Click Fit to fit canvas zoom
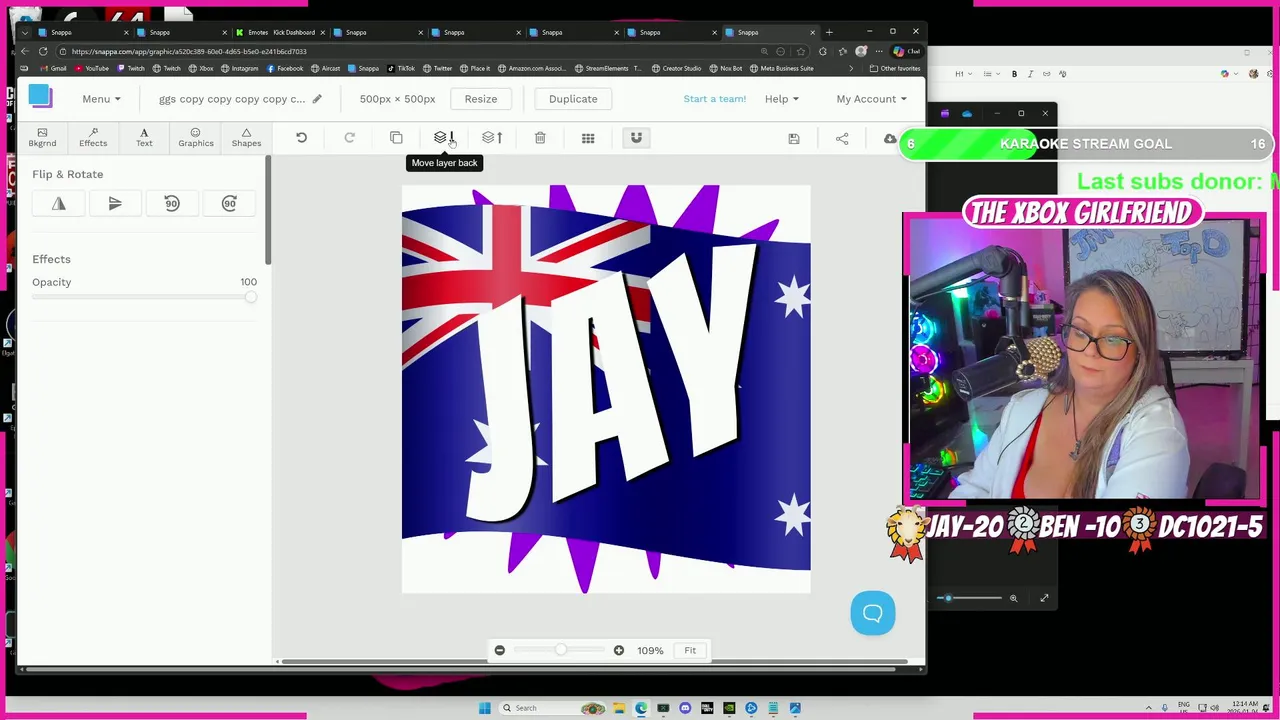This screenshot has height=720, width=1280. [690, 650]
